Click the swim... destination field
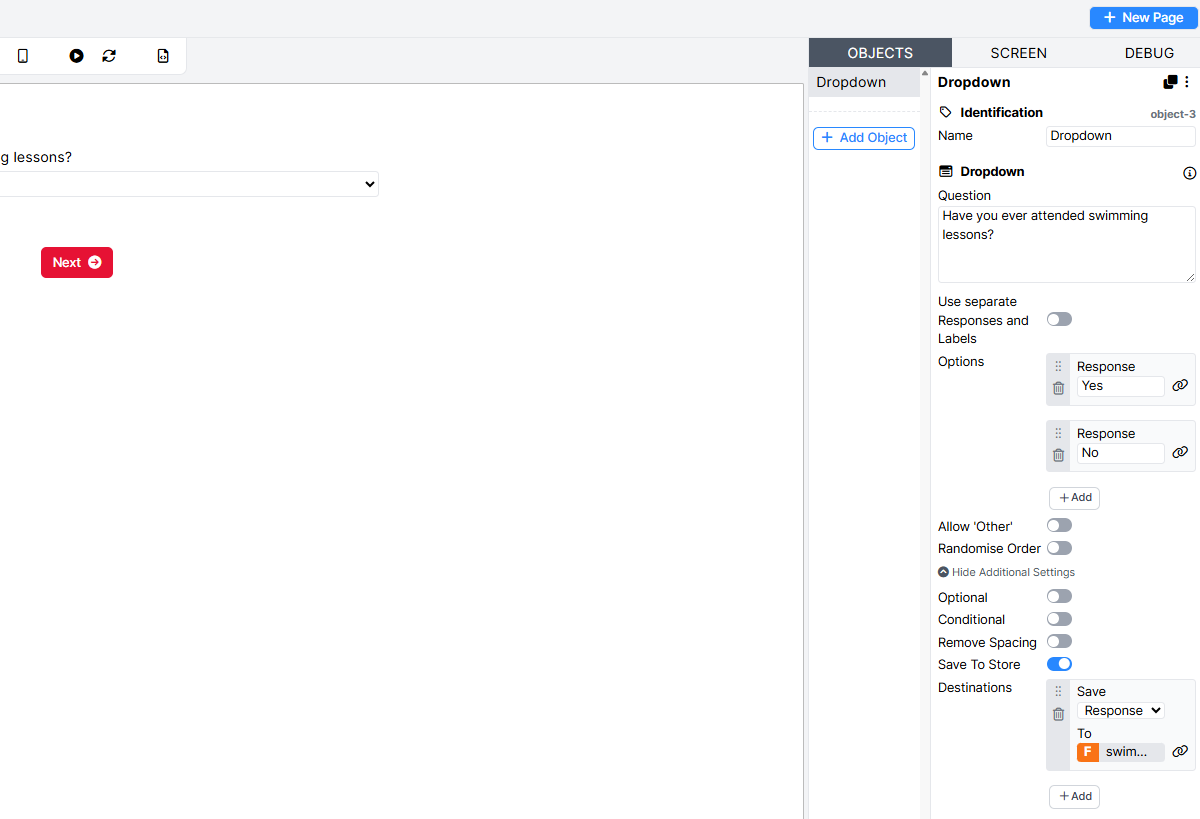1200x819 pixels. [x=1132, y=752]
